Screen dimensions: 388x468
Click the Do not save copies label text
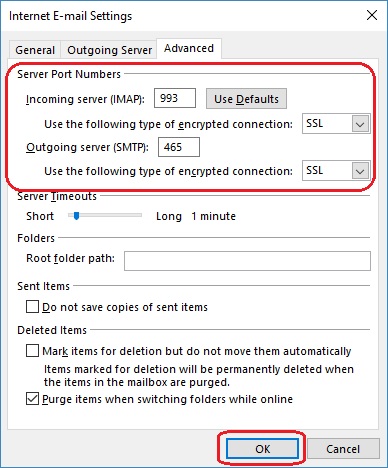tap(125, 307)
